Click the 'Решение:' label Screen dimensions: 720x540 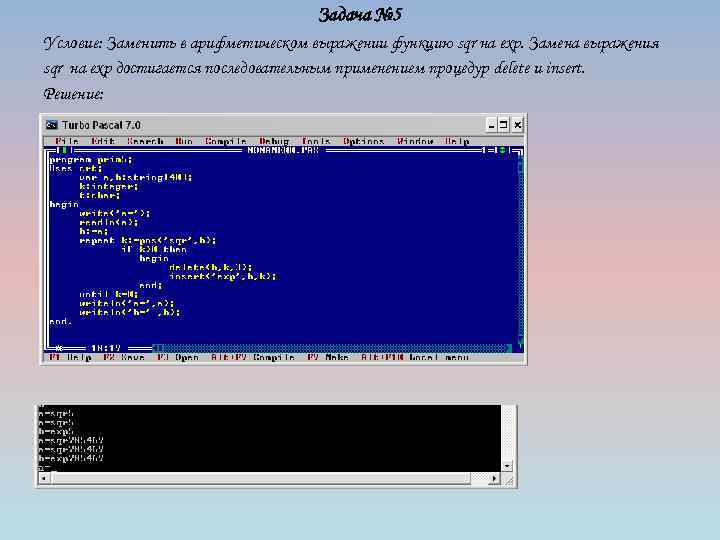[x=73, y=94]
